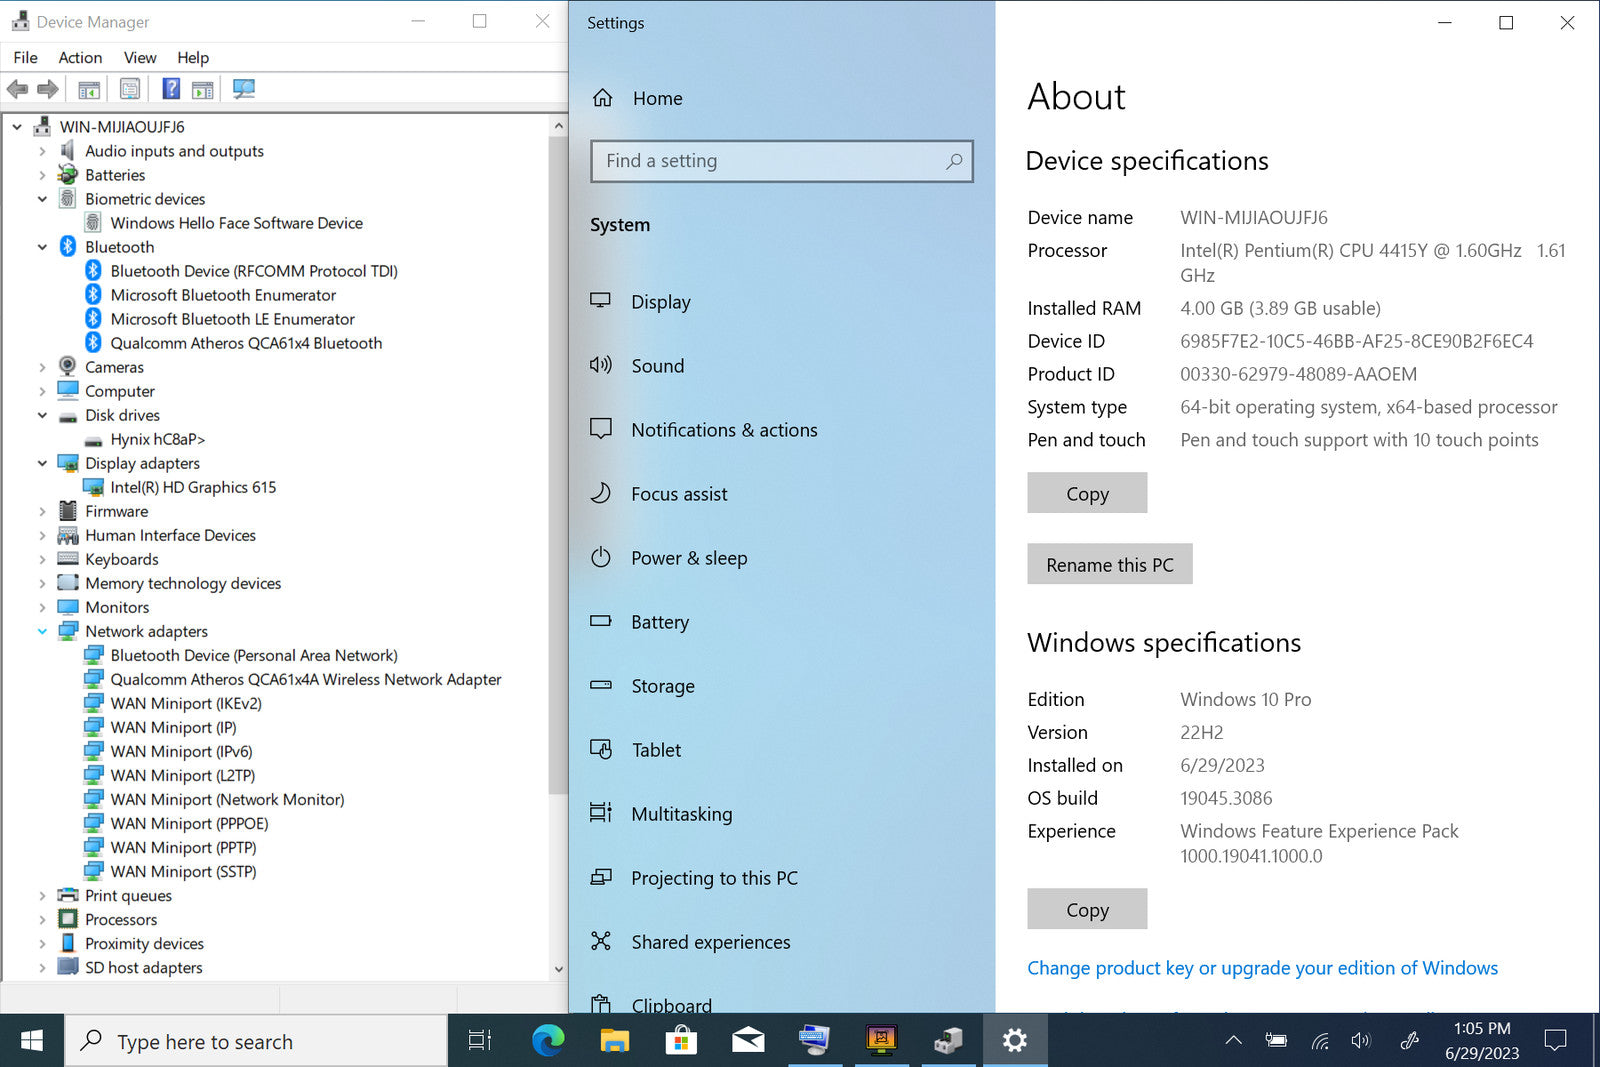Click the Device Manager vertical scrollbar down arrow

(558, 968)
